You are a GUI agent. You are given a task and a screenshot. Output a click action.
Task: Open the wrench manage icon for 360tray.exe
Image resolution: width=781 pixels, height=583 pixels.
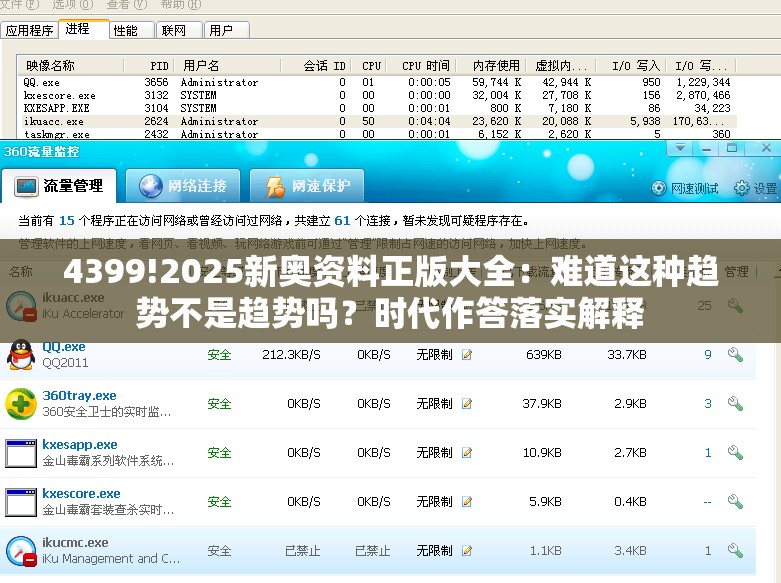[x=735, y=404]
